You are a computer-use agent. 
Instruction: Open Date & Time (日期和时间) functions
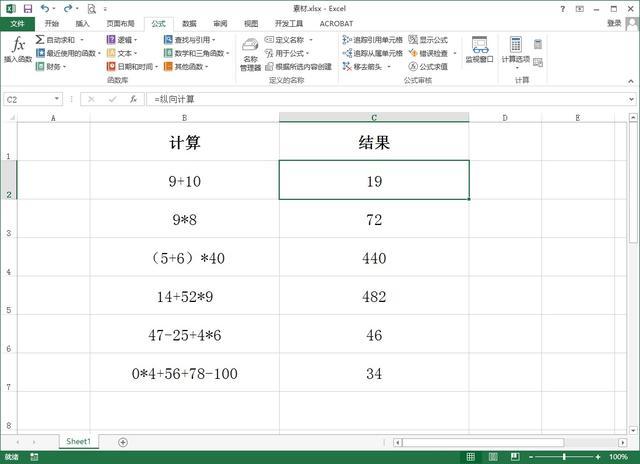[x=132, y=66]
